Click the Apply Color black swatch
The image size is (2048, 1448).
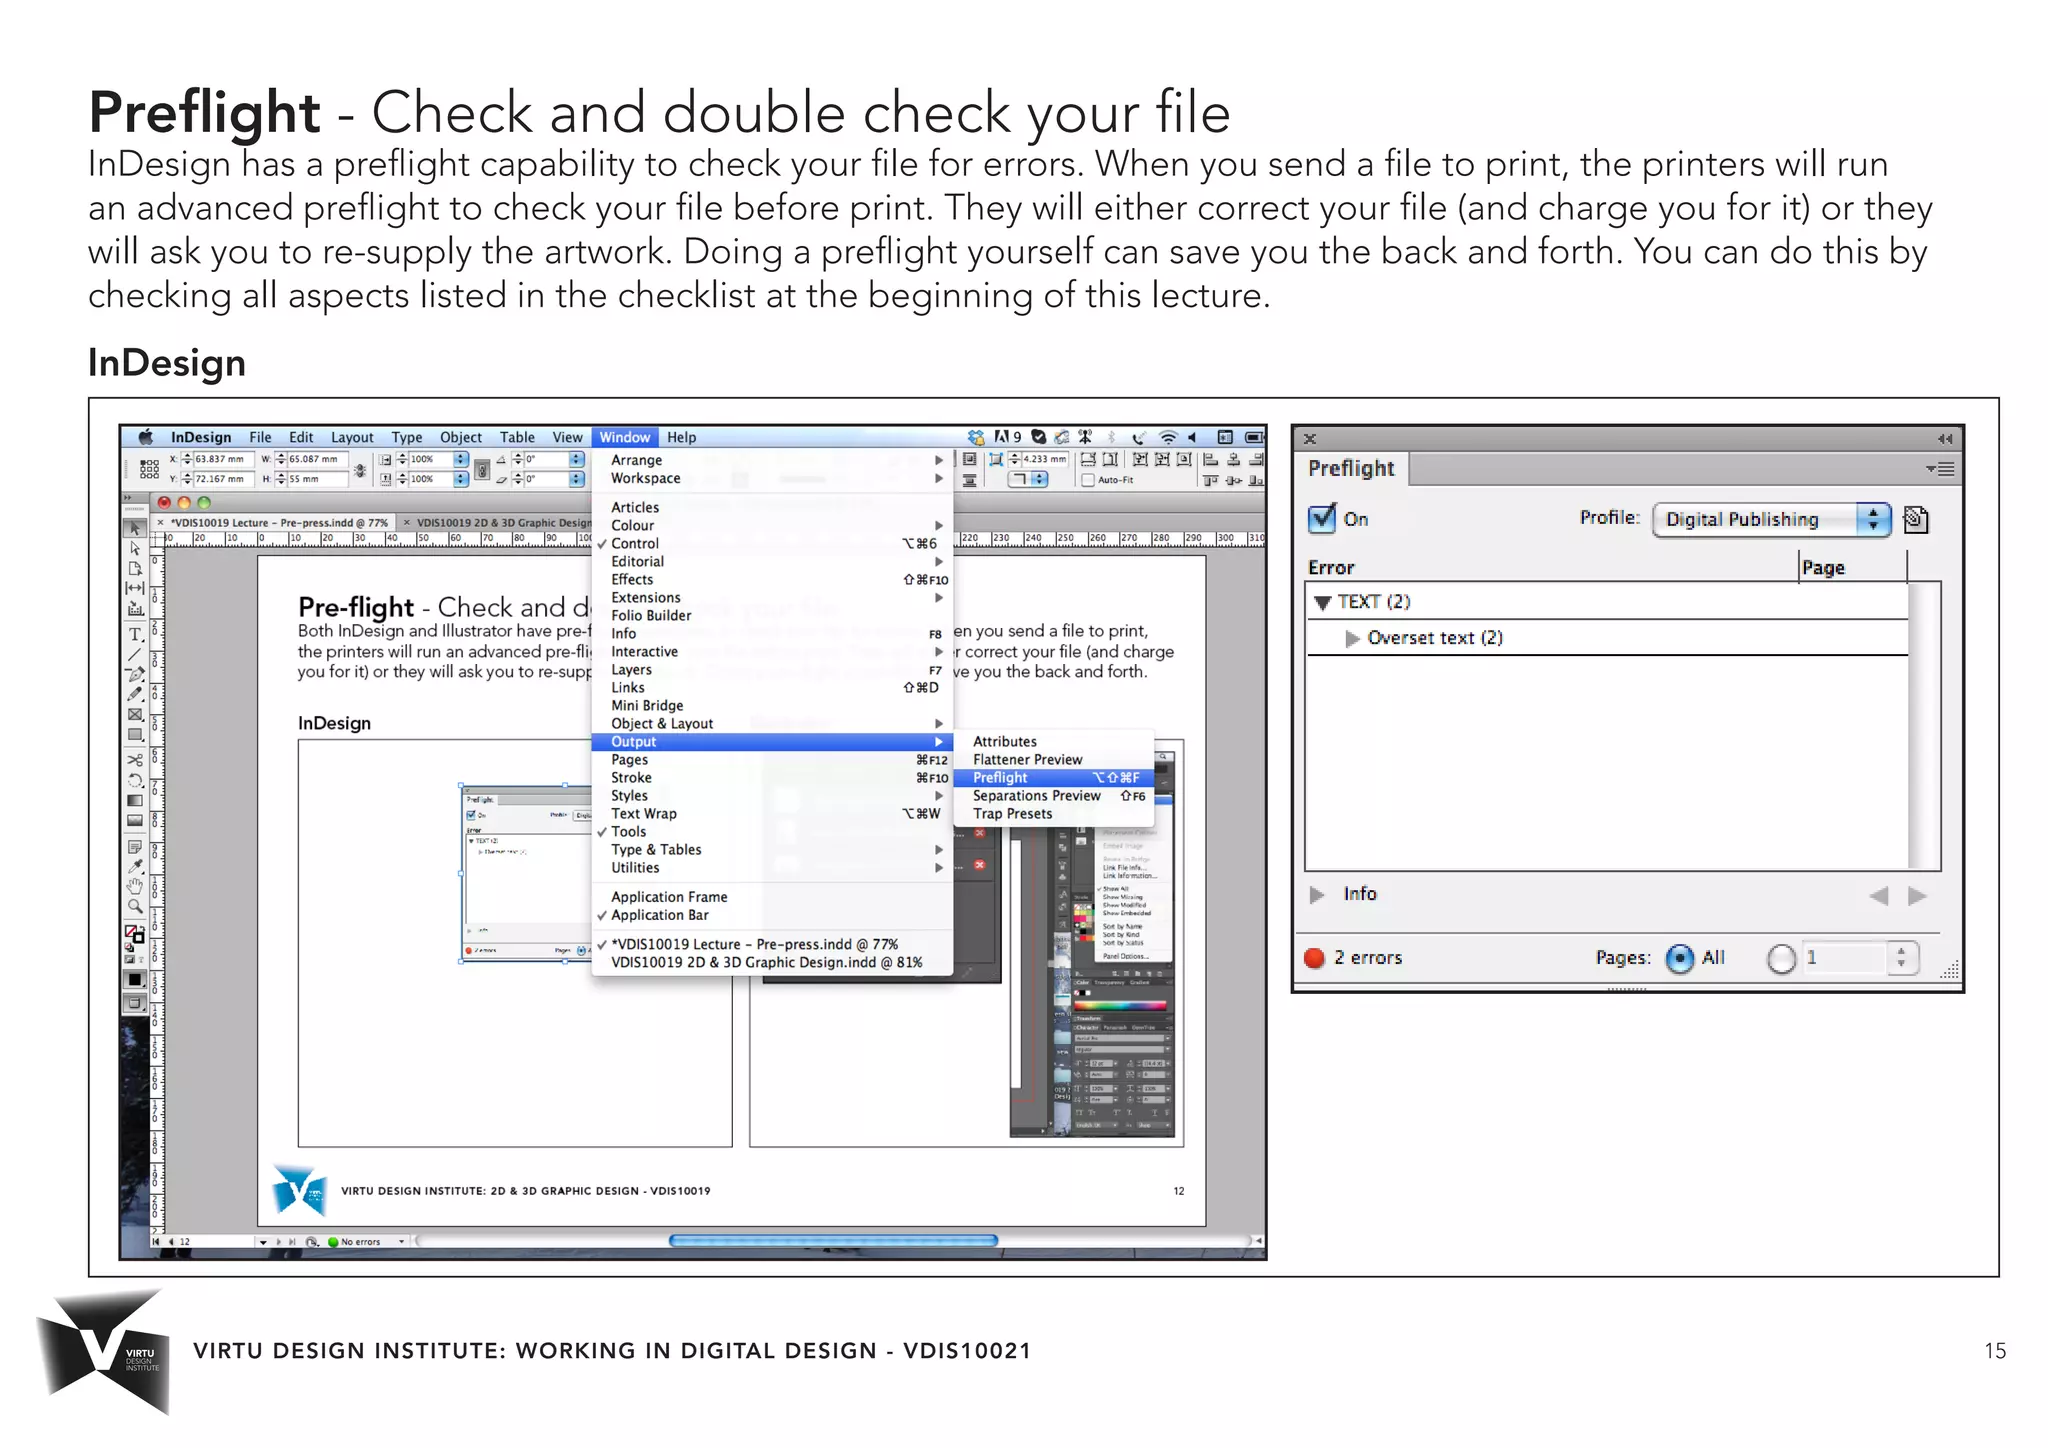pos(134,979)
